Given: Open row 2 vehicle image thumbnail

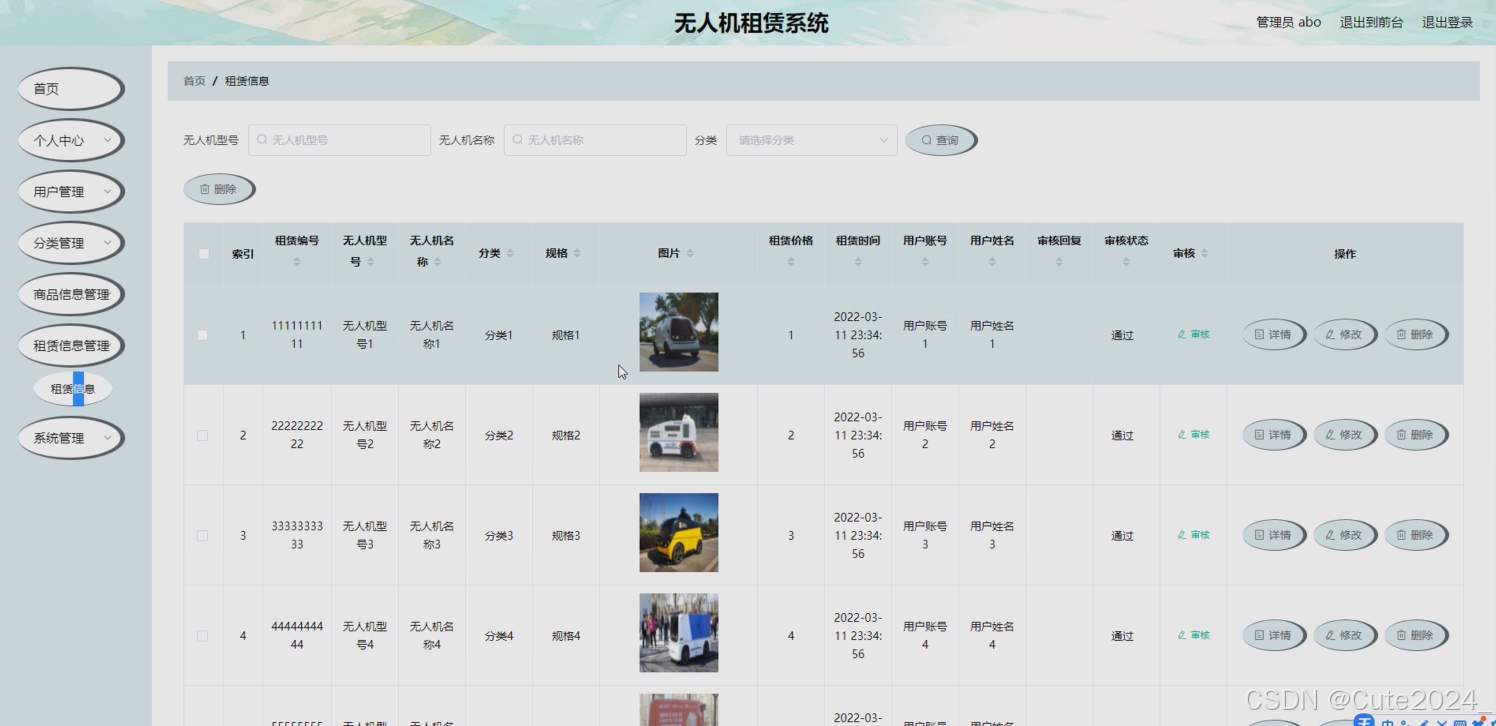Looking at the screenshot, I should click(x=679, y=432).
